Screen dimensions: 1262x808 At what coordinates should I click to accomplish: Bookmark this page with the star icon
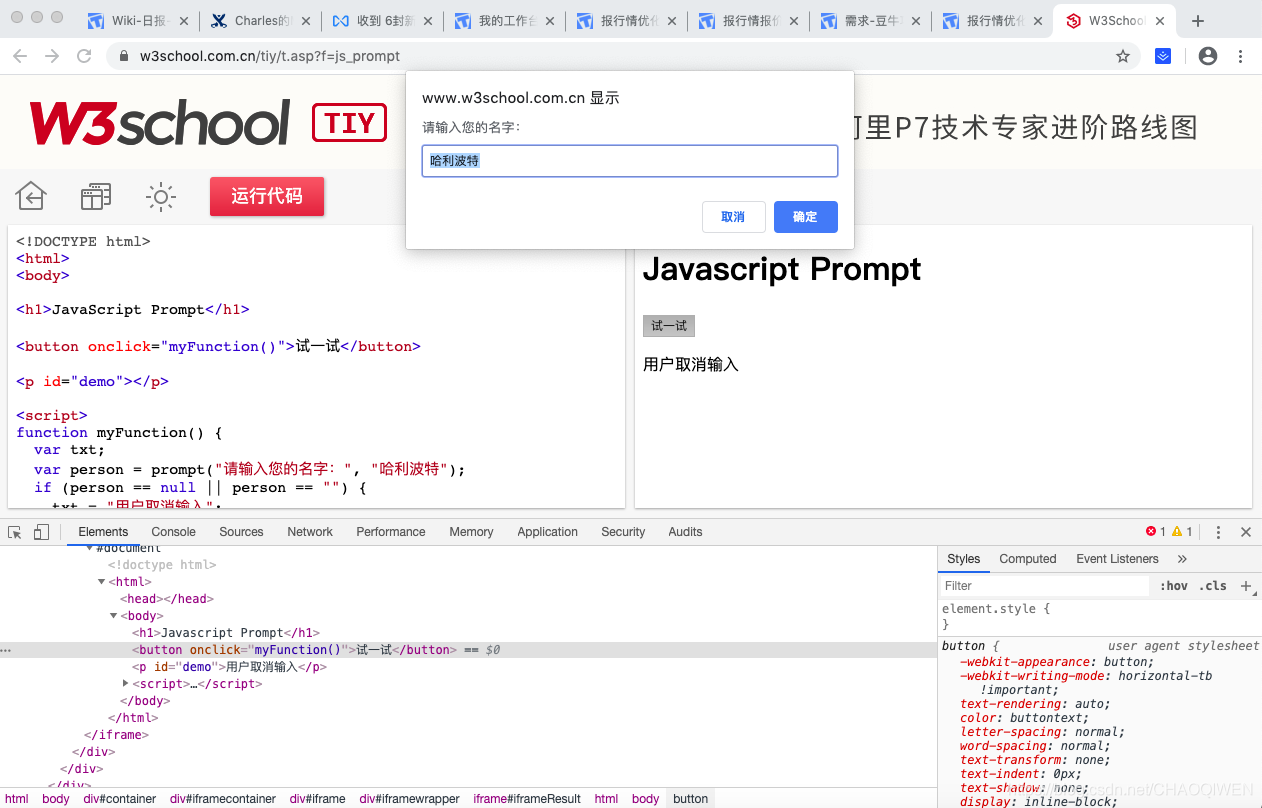1123,57
